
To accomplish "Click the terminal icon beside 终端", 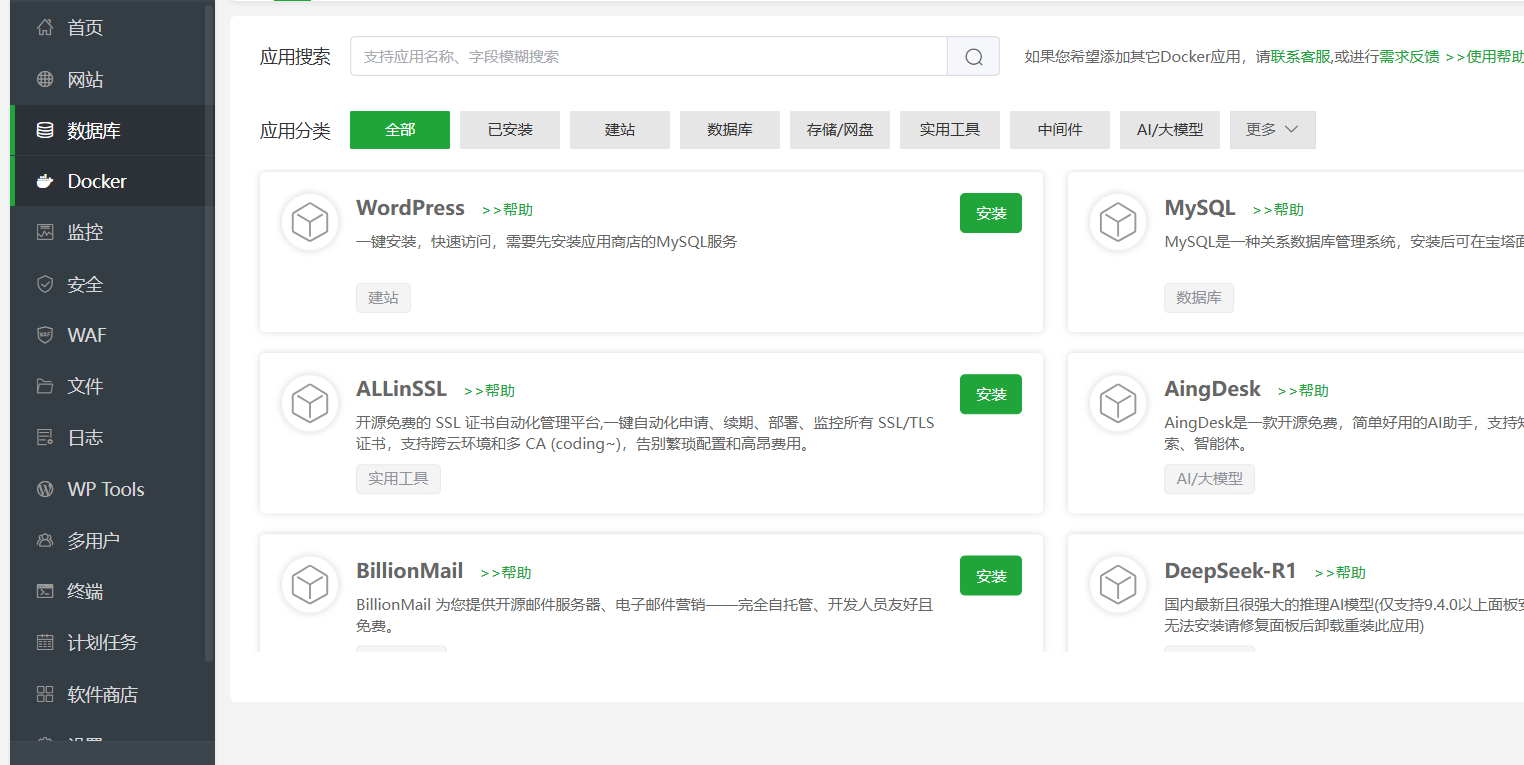I will (x=45, y=591).
